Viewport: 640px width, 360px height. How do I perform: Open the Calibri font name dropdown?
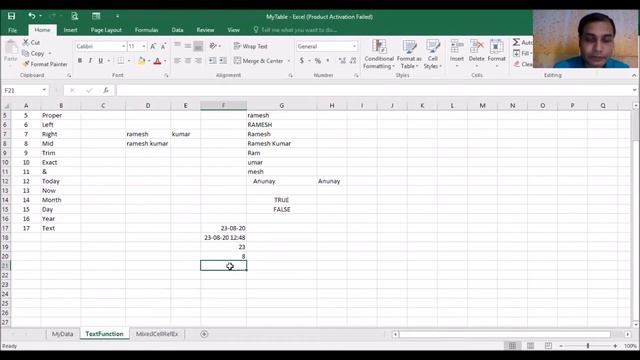coord(123,47)
